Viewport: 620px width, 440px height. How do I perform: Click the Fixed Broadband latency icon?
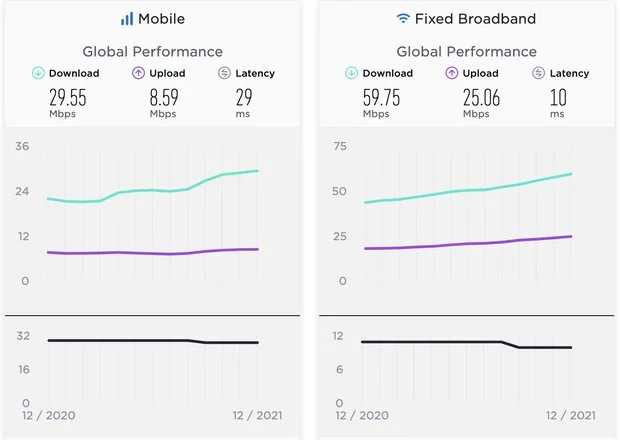(540, 72)
